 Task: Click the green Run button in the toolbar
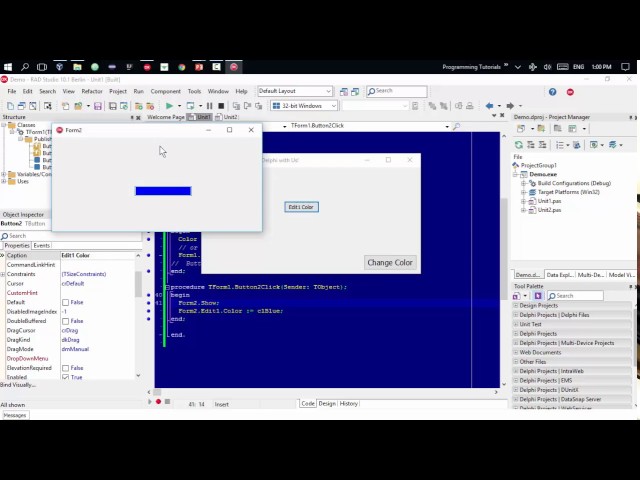click(169, 106)
